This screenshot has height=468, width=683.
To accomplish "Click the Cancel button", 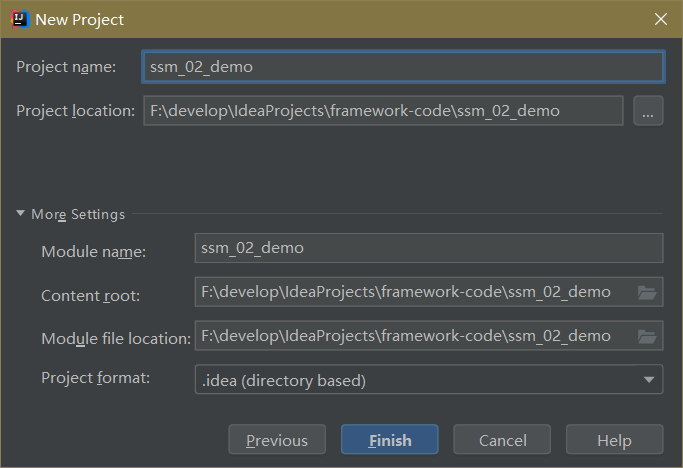I will pyautogui.click(x=502, y=440).
